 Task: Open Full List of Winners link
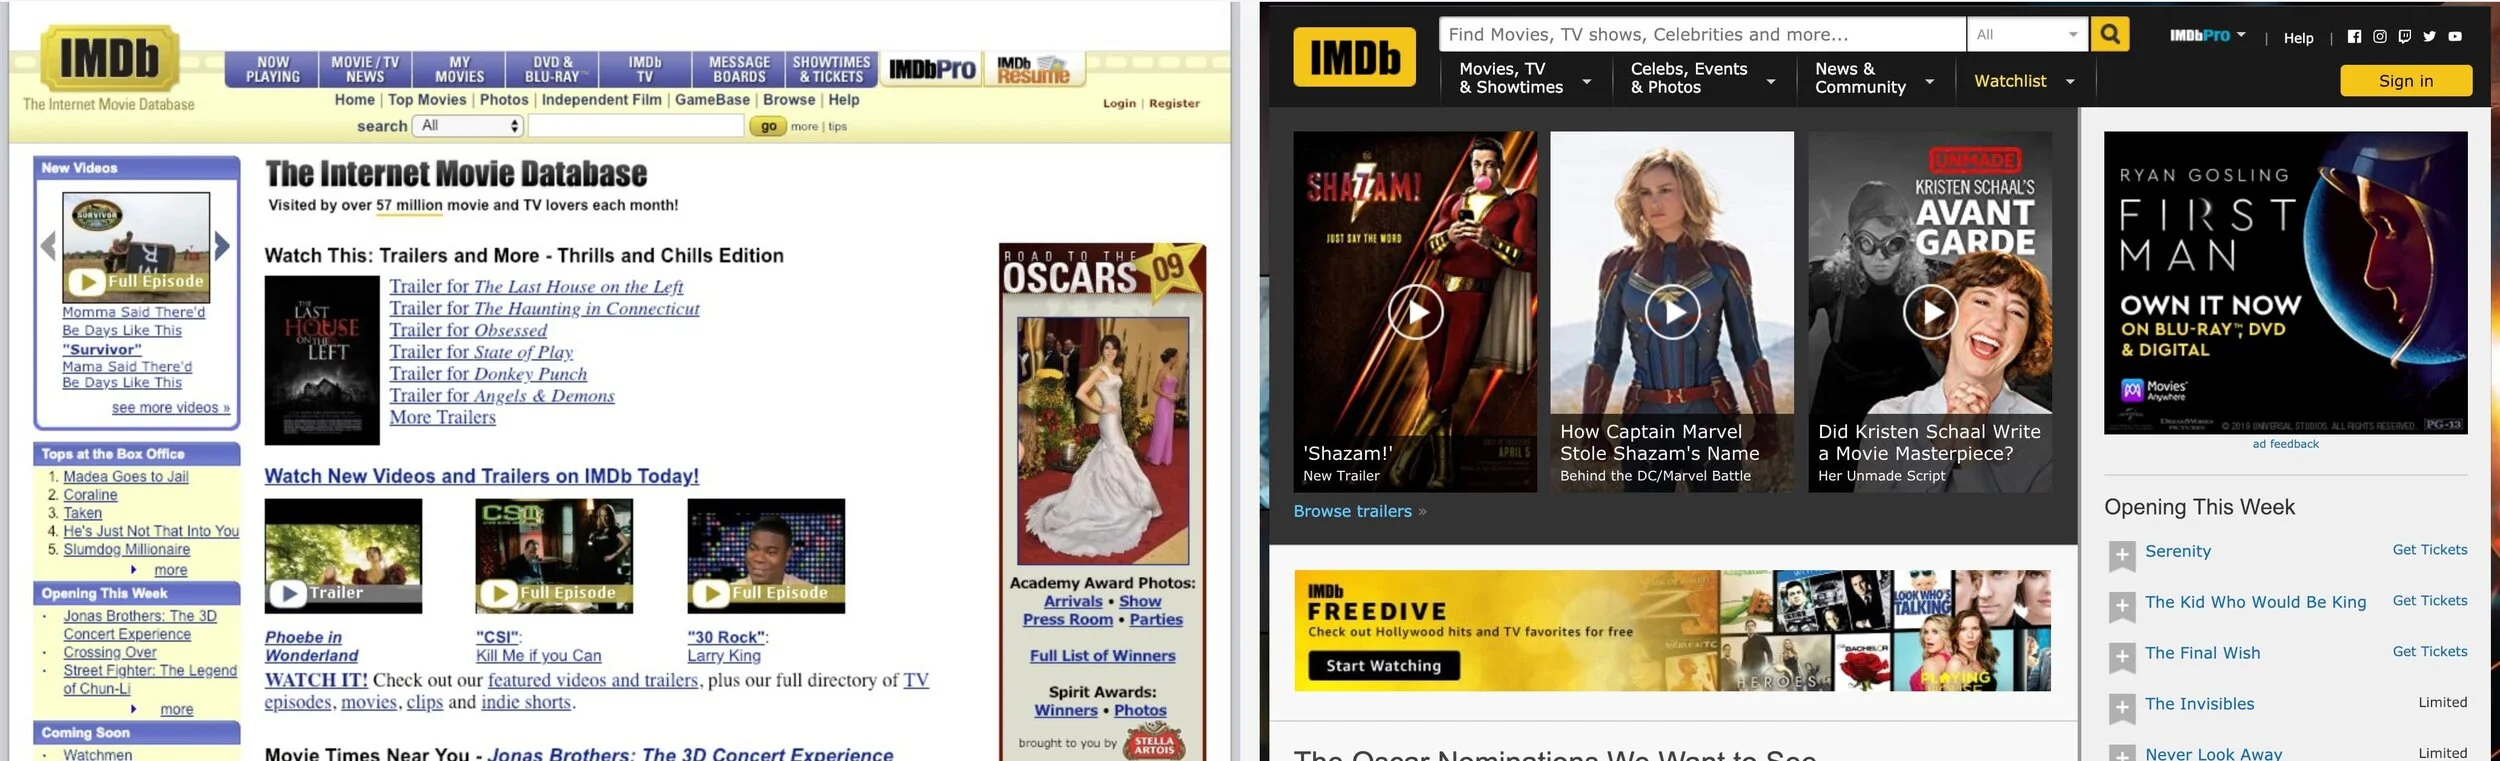point(1102,656)
